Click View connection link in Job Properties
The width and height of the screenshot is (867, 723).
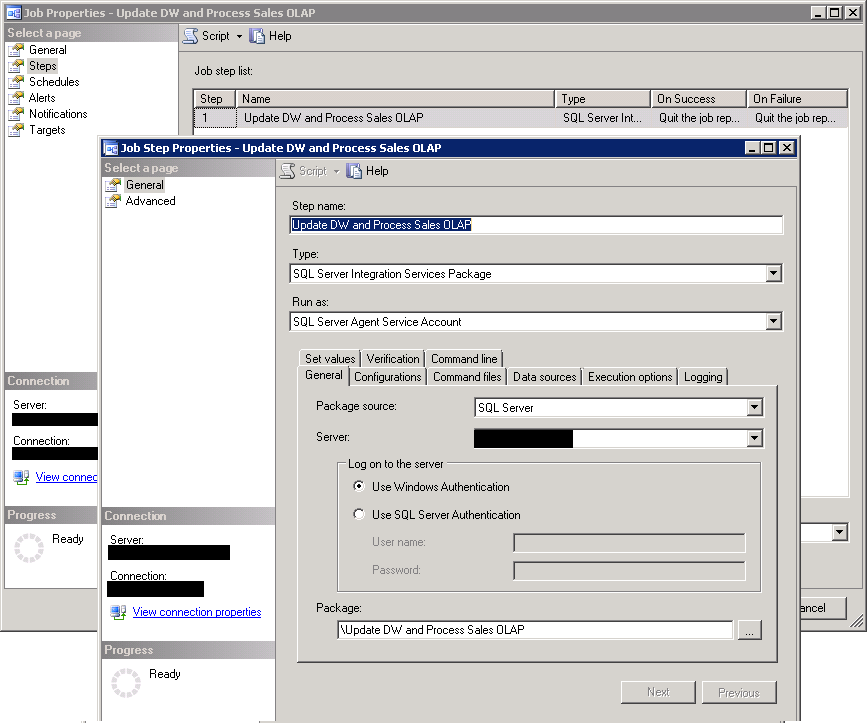(66, 477)
